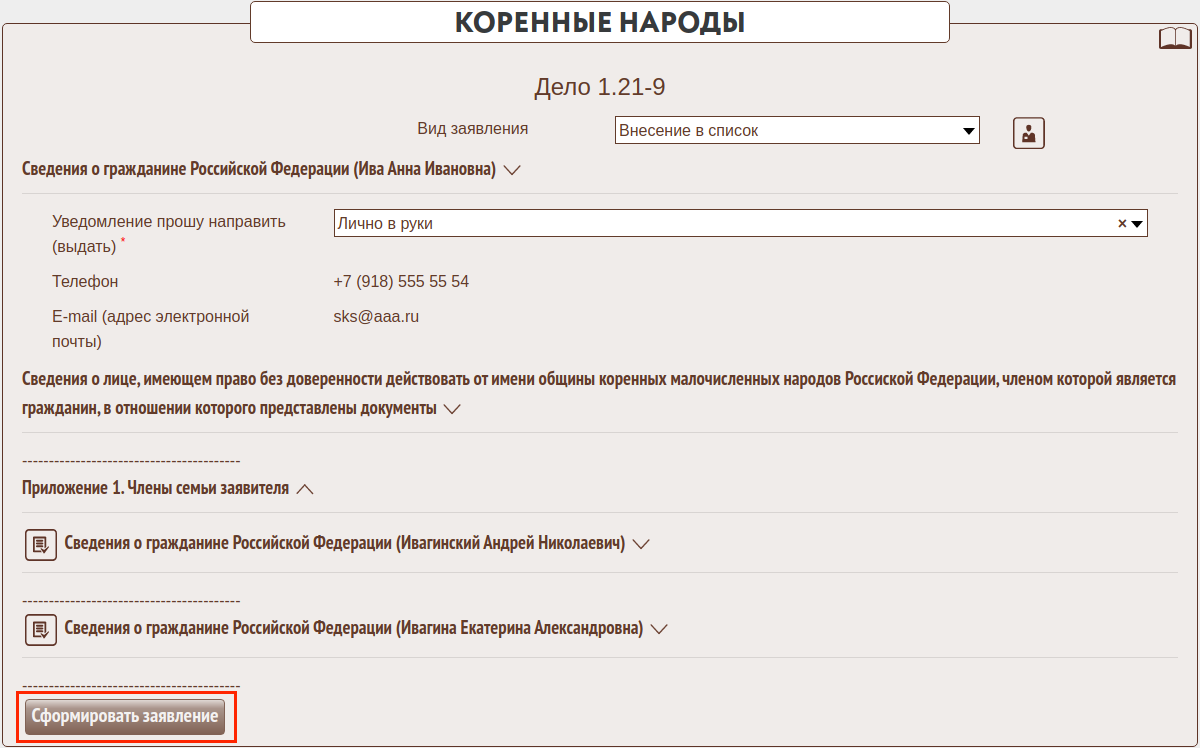Click the phone number +7 (918) 555 55 54
The width and height of the screenshot is (1200, 748).
[401, 282]
